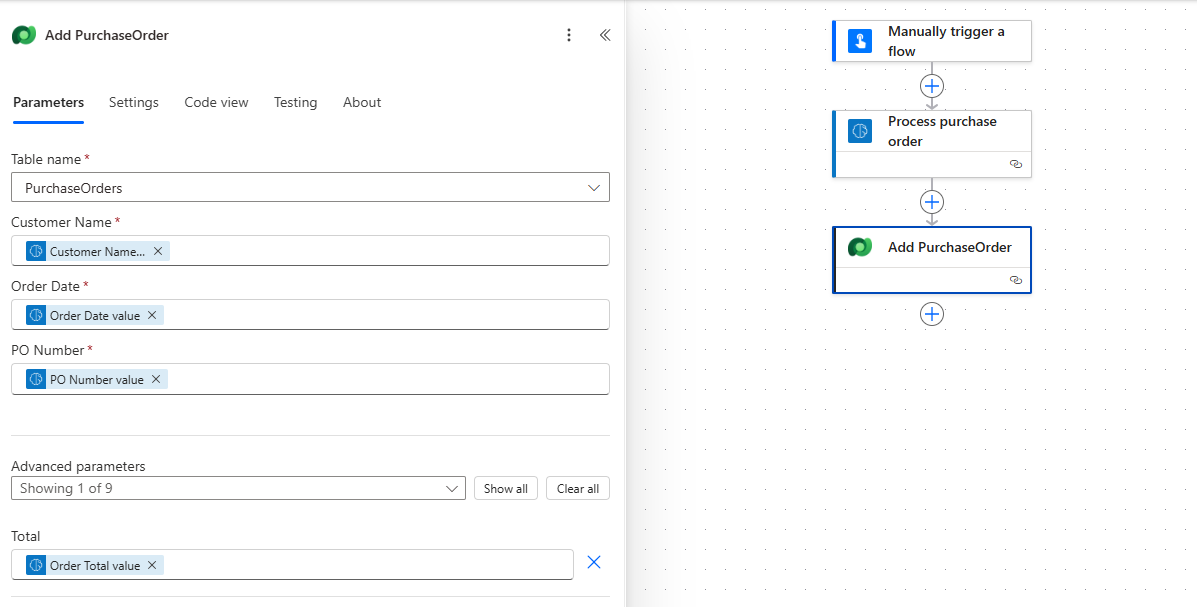
Task: Click the Process purchase order action icon
Action: [860, 130]
